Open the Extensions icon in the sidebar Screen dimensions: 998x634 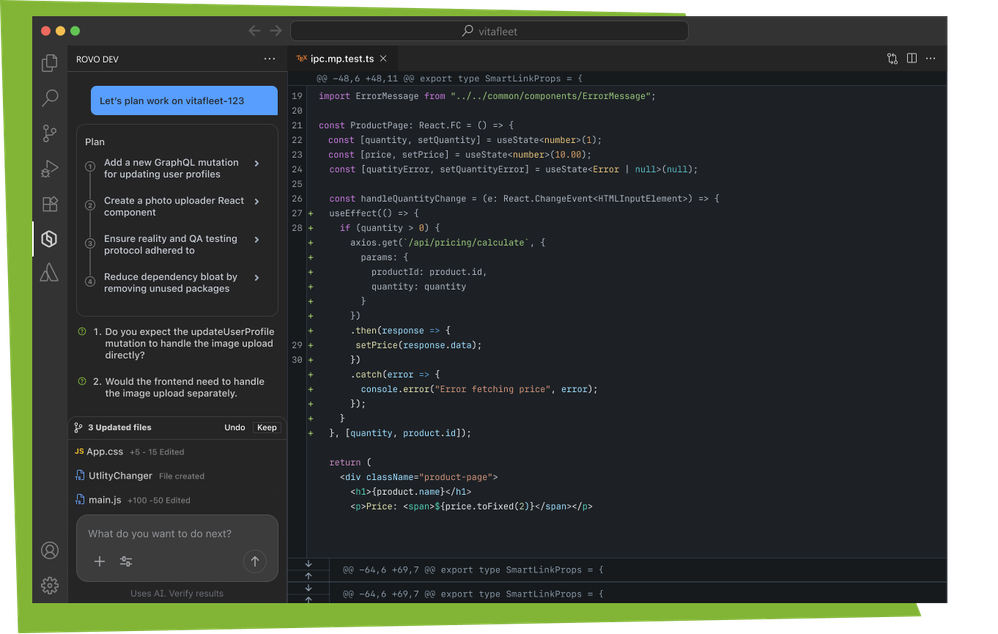tap(50, 204)
